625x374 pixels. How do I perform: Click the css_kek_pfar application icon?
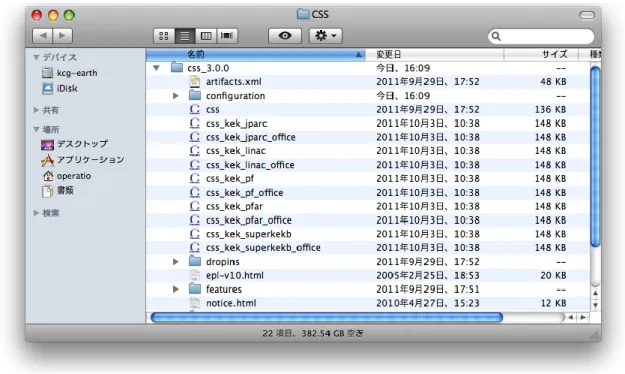pos(195,206)
